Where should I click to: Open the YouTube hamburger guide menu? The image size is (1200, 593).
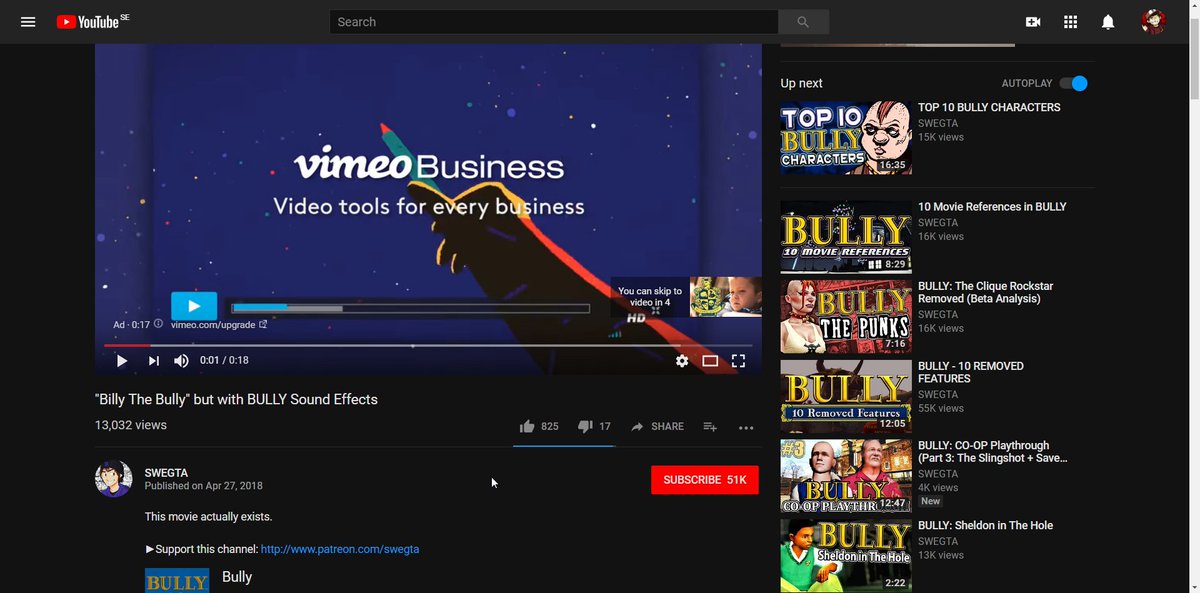(x=28, y=21)
